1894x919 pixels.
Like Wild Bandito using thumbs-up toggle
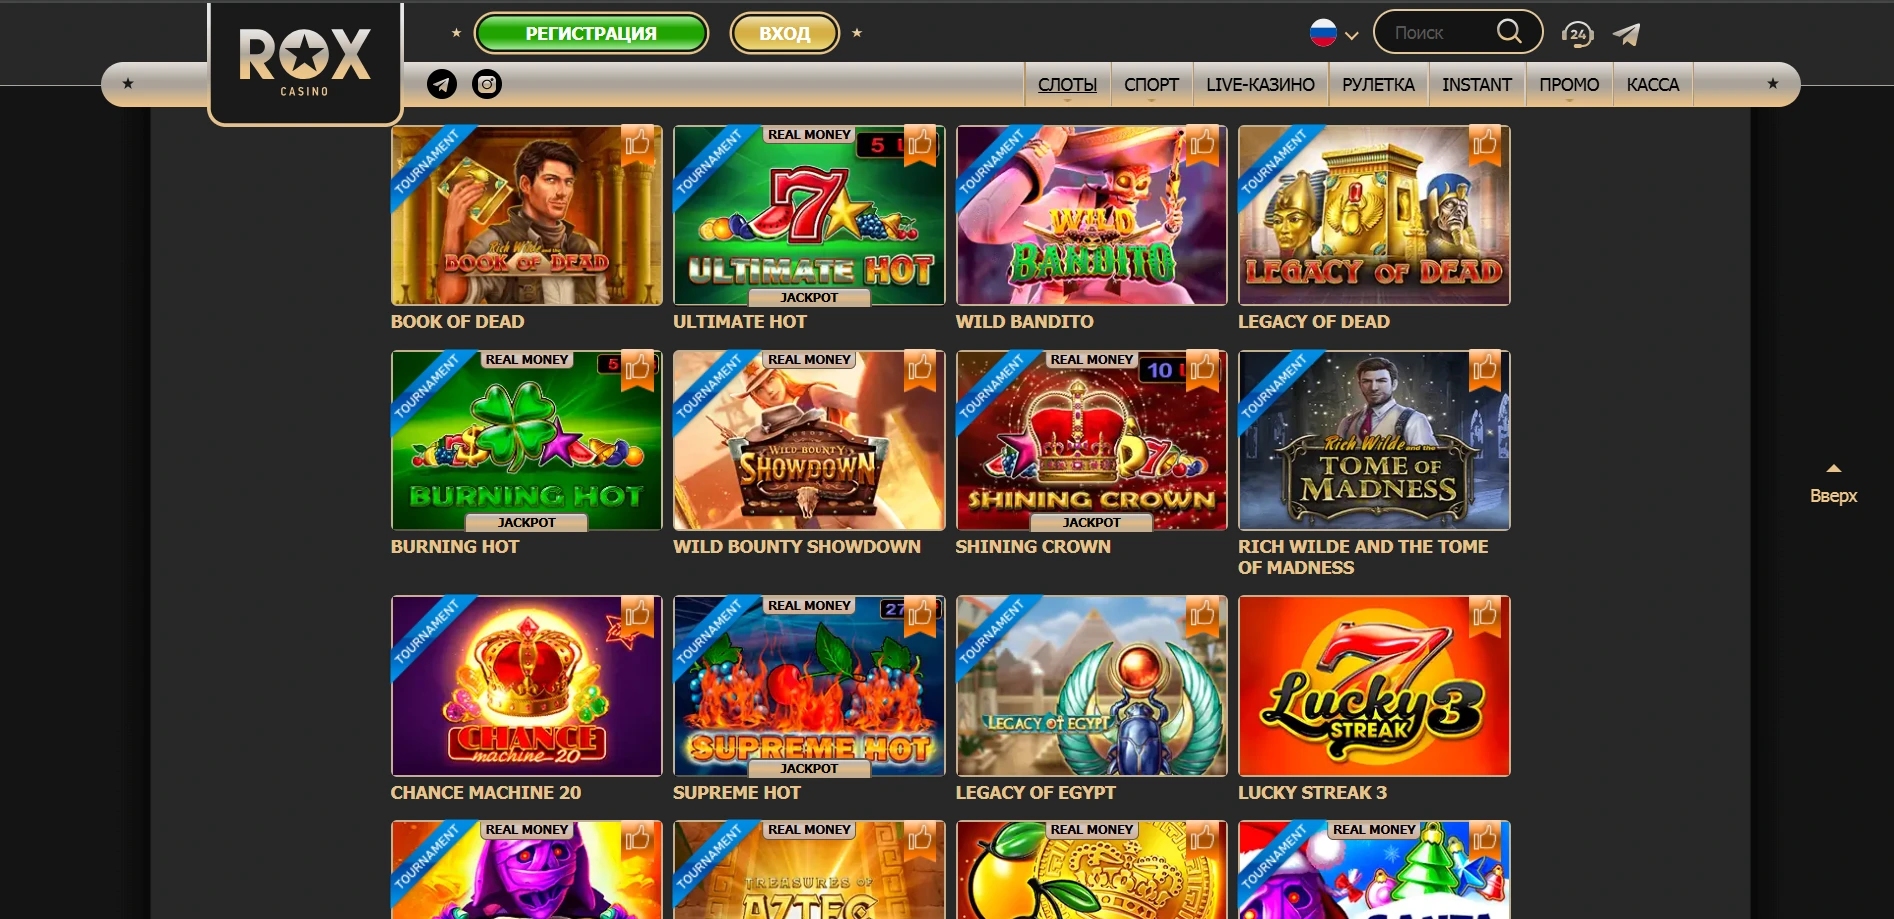(x=1202, y=145)
